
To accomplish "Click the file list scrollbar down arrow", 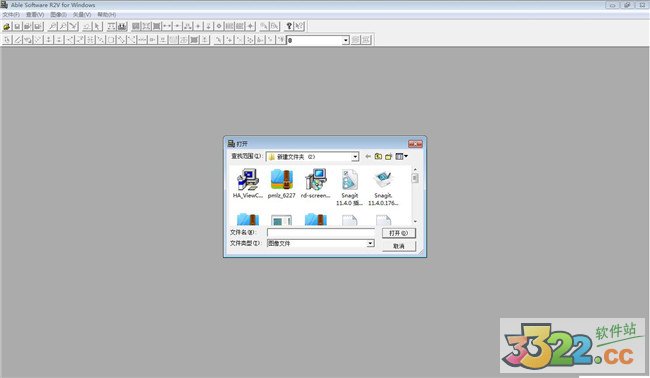I will [415, 221].
